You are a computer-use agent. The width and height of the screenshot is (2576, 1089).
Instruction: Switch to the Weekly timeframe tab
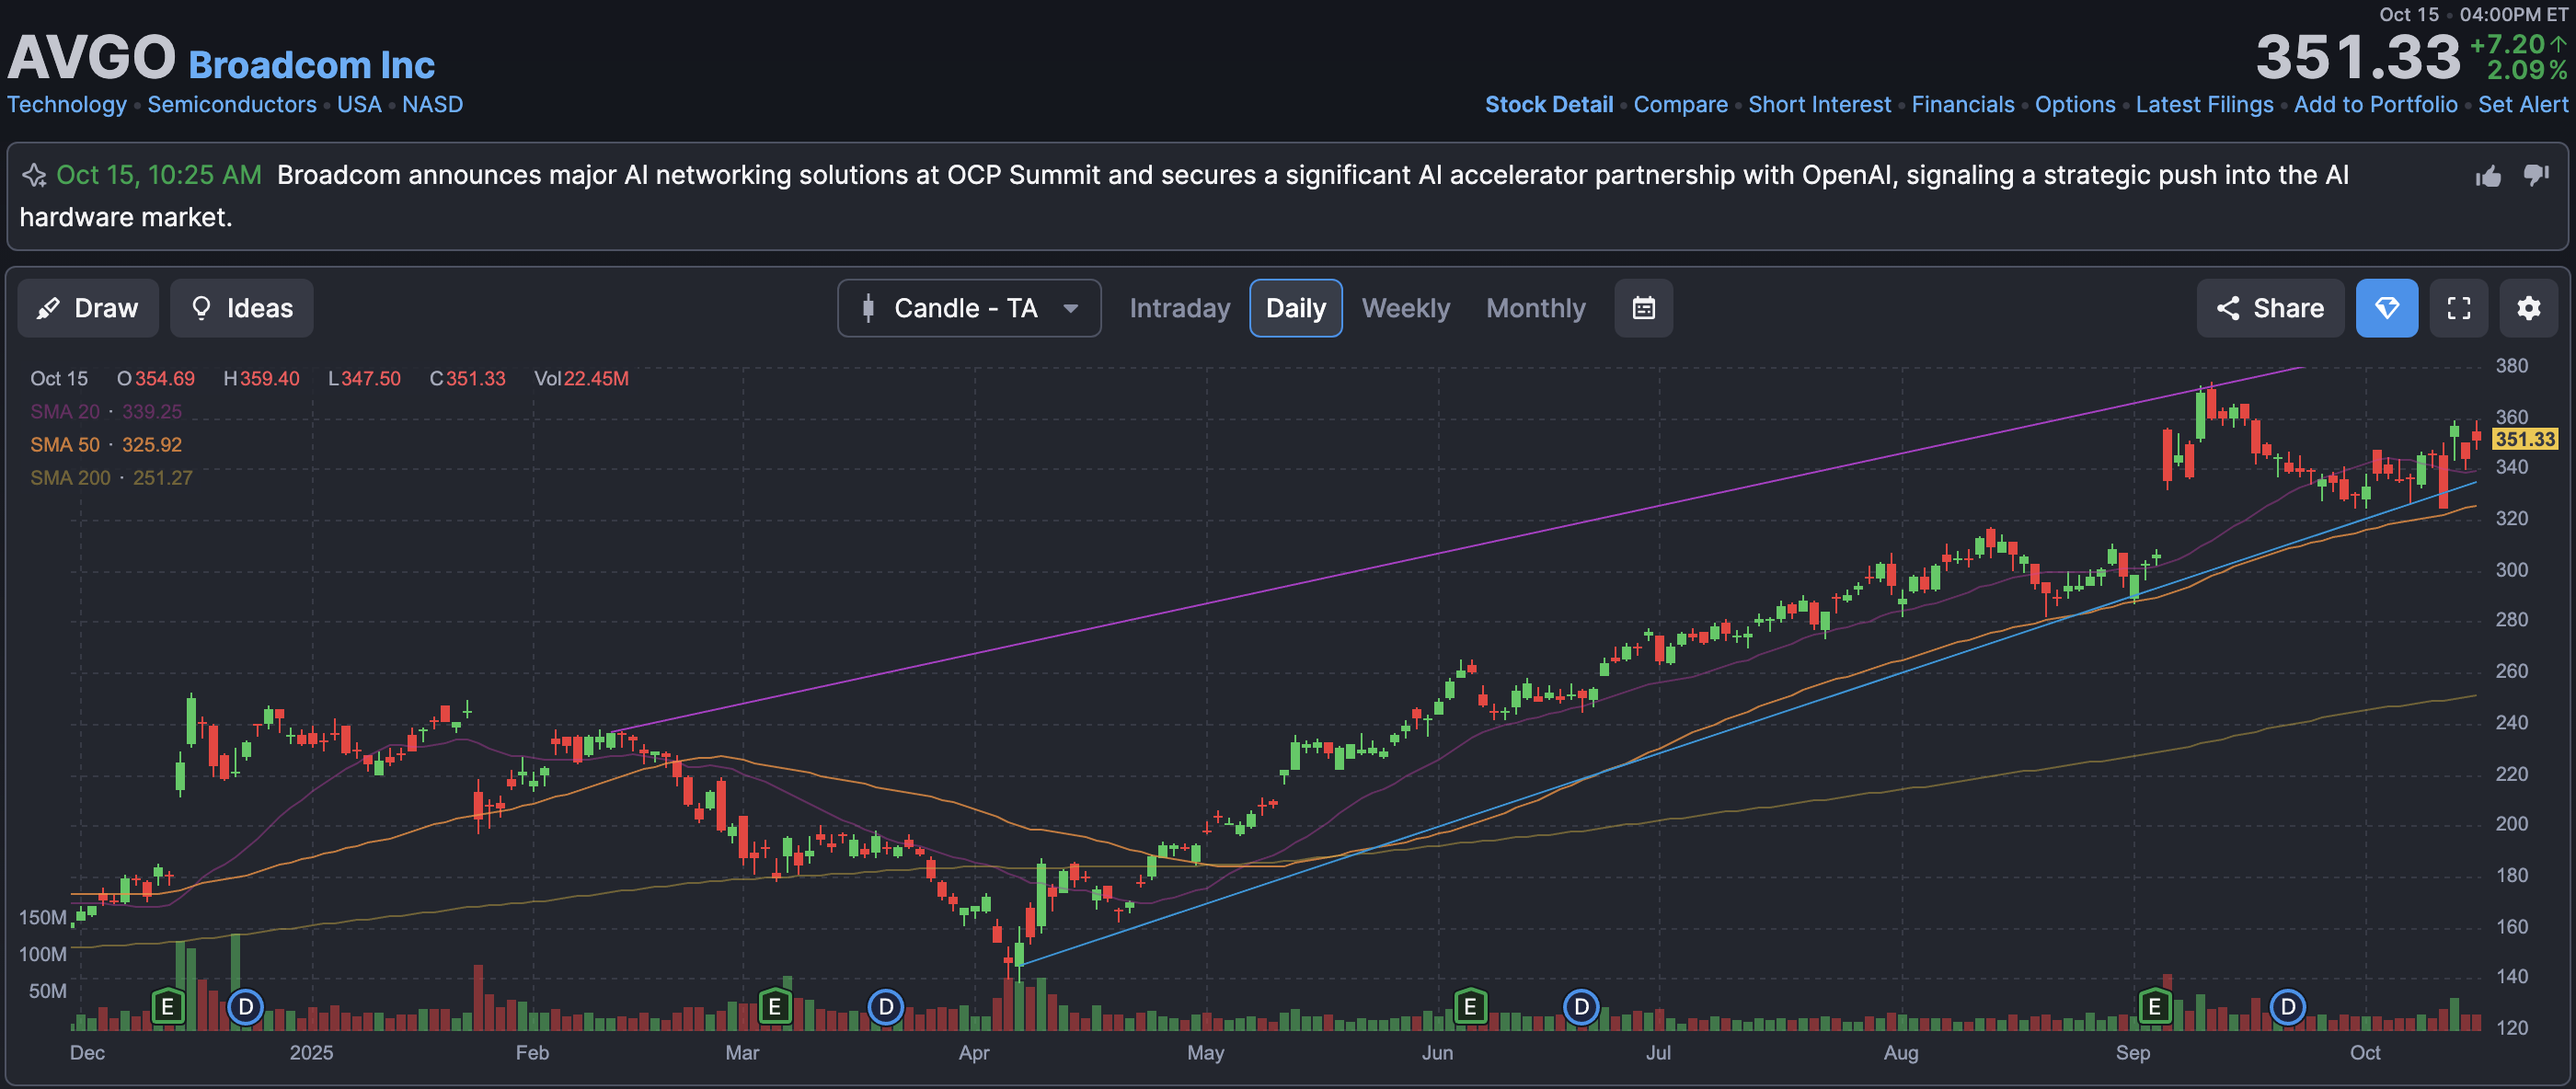pos(1405,308)
